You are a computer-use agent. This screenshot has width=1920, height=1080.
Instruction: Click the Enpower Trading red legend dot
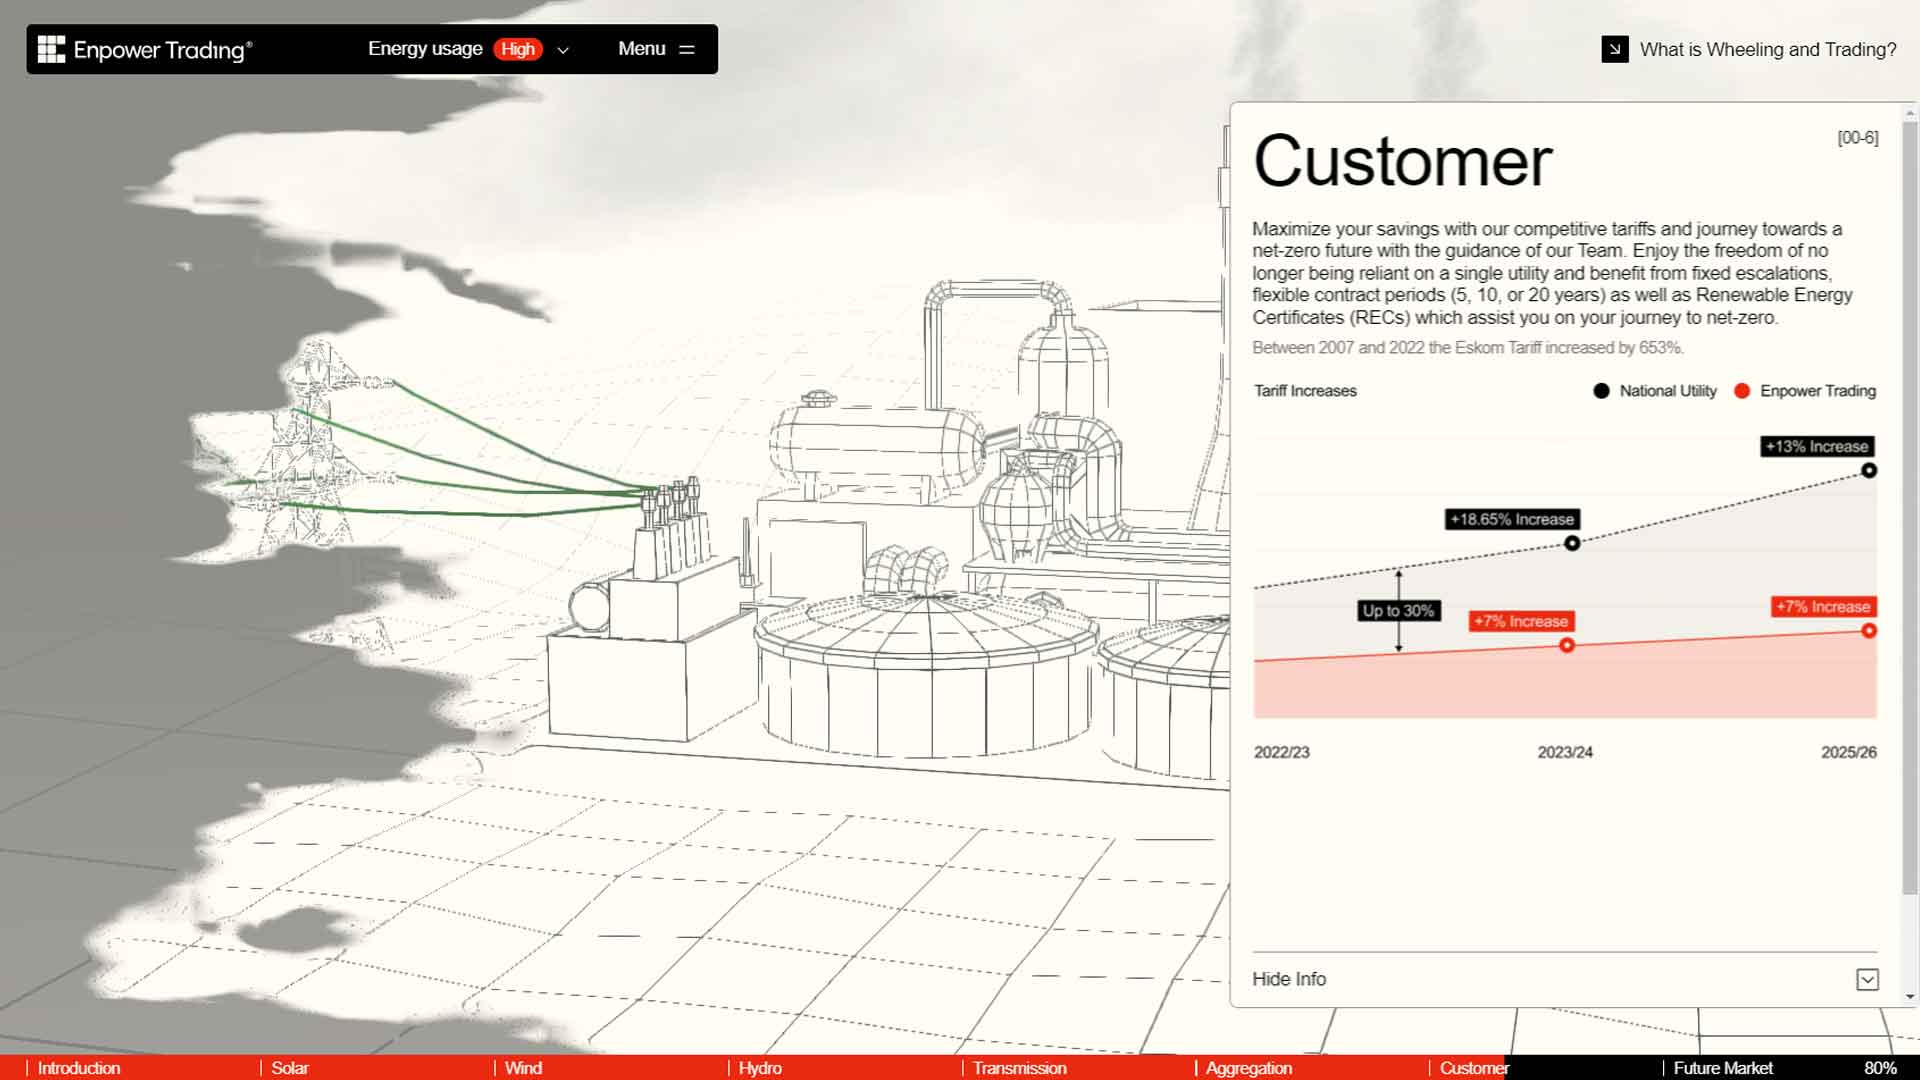click(x=1742, y=391)
